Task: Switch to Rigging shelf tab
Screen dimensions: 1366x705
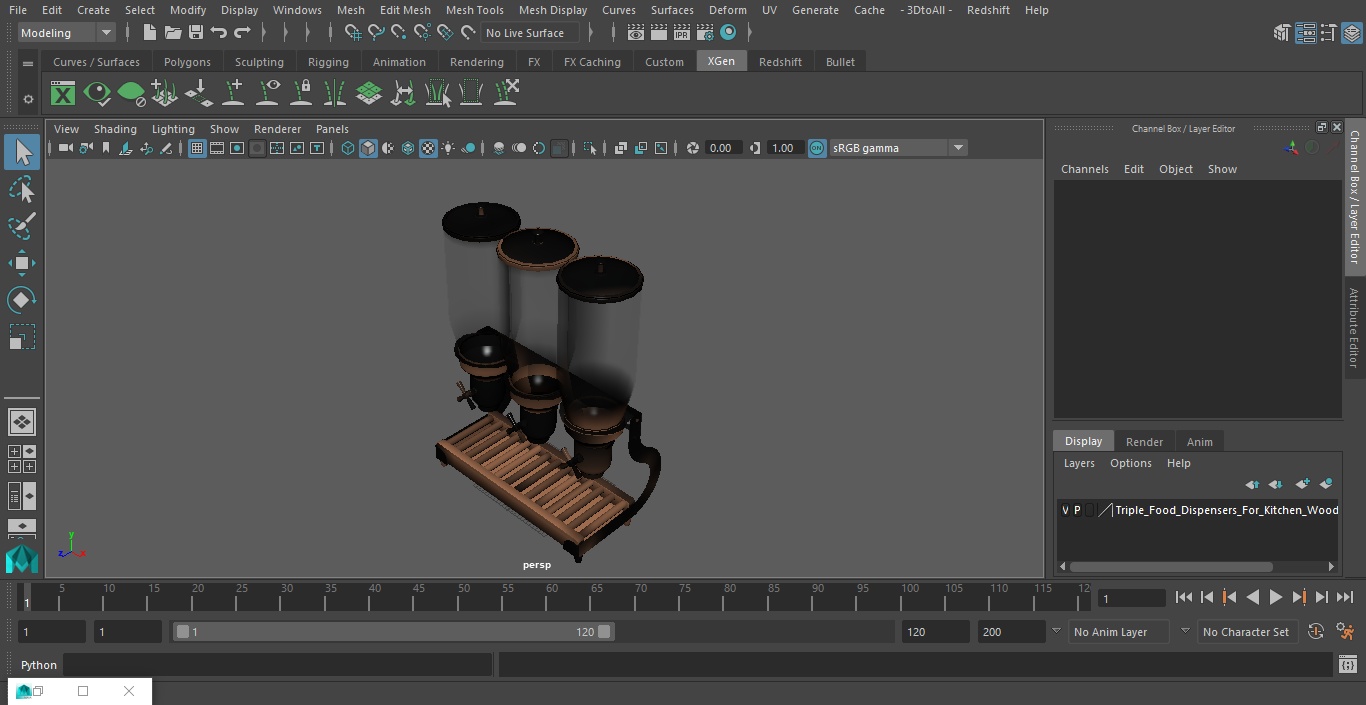Action: [328, 62]
